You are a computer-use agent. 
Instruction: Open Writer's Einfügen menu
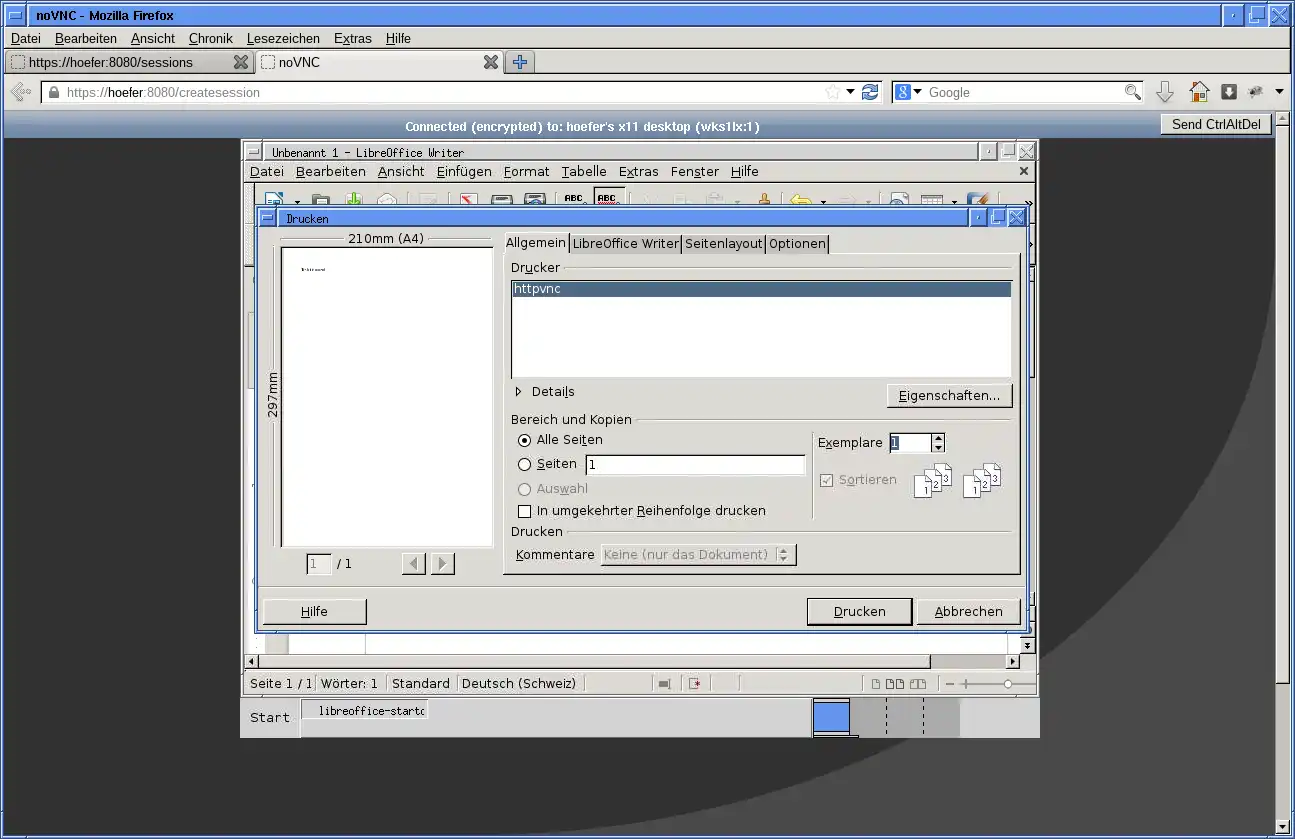[x=464, y=171]
